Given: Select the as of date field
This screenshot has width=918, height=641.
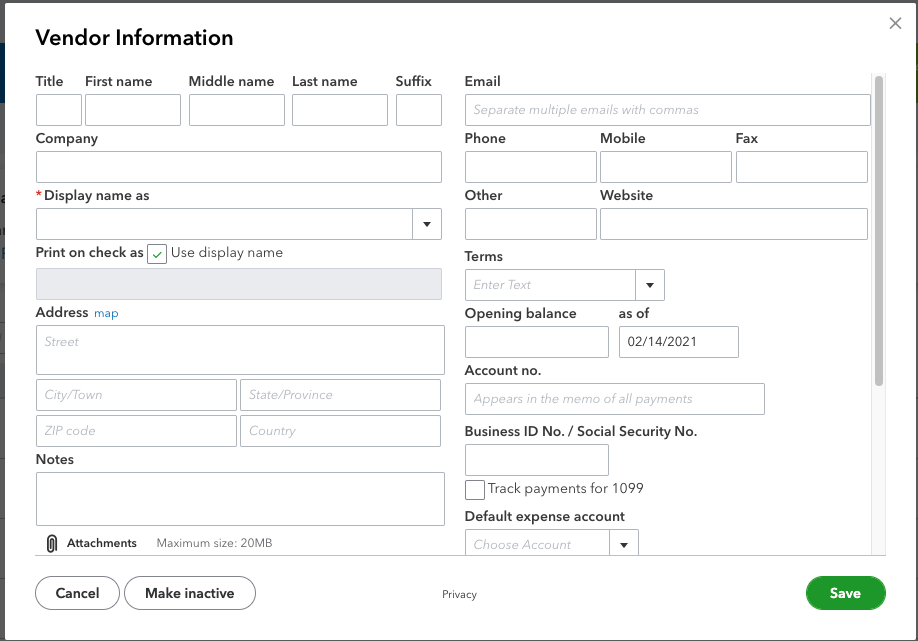Looking at the screenshot, I should pos(679,342).
